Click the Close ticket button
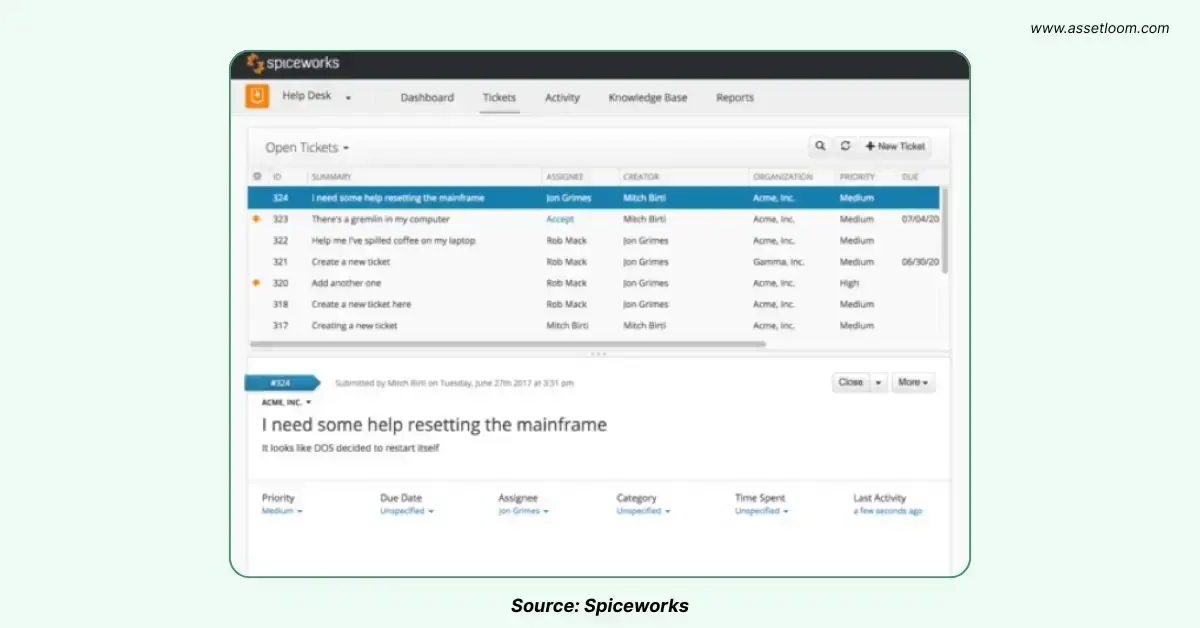Viewport: 1200px width, 628px height. tap(851, 382)
